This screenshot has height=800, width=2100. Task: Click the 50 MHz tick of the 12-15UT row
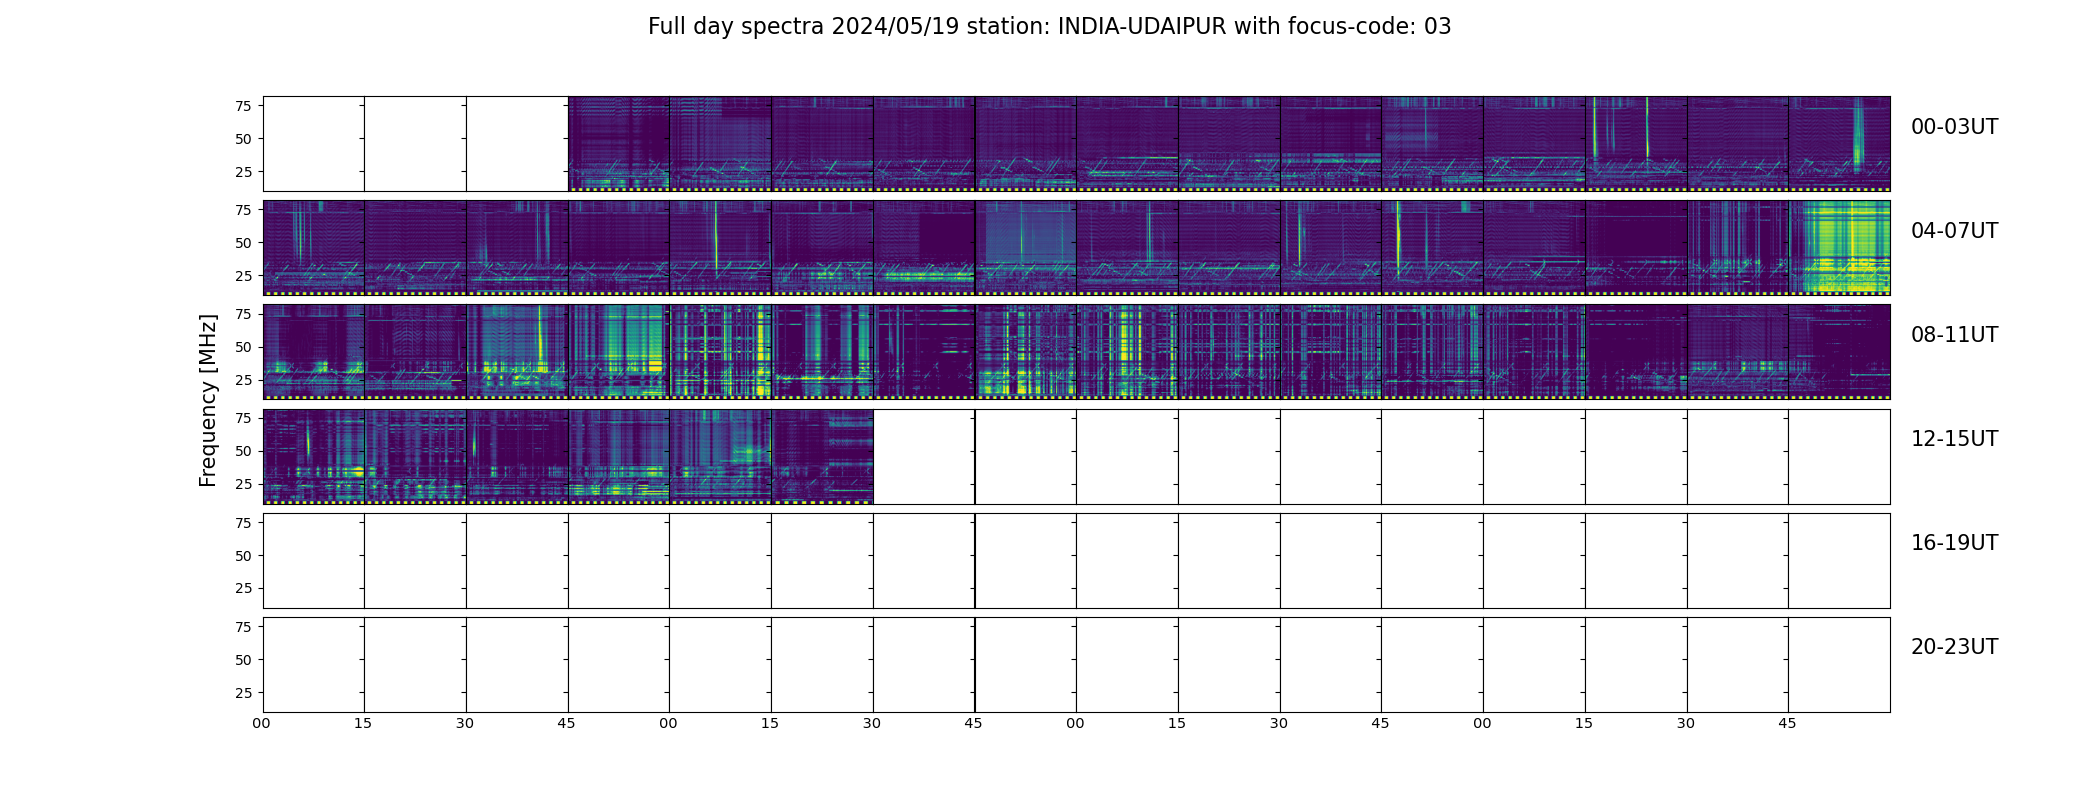(x=243, y=451)
